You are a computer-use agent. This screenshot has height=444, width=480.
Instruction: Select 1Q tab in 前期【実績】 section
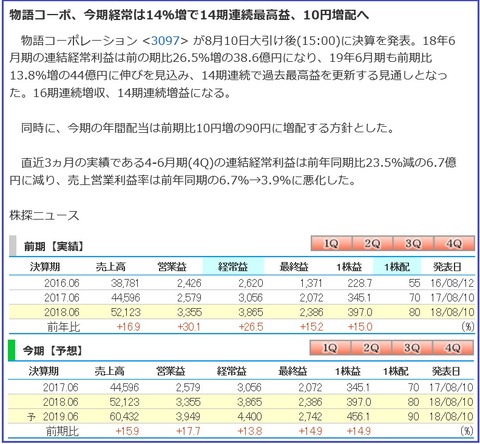[x=331, y=244]
